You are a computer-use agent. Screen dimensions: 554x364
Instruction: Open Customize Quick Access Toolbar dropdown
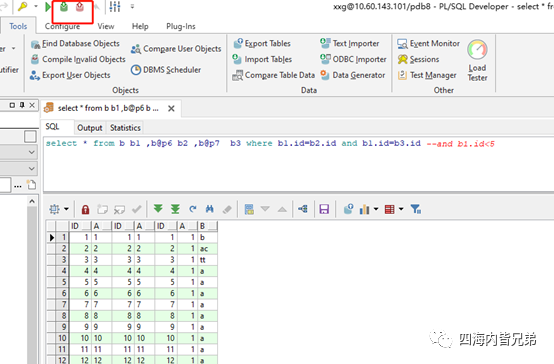[x=132, y=6]
